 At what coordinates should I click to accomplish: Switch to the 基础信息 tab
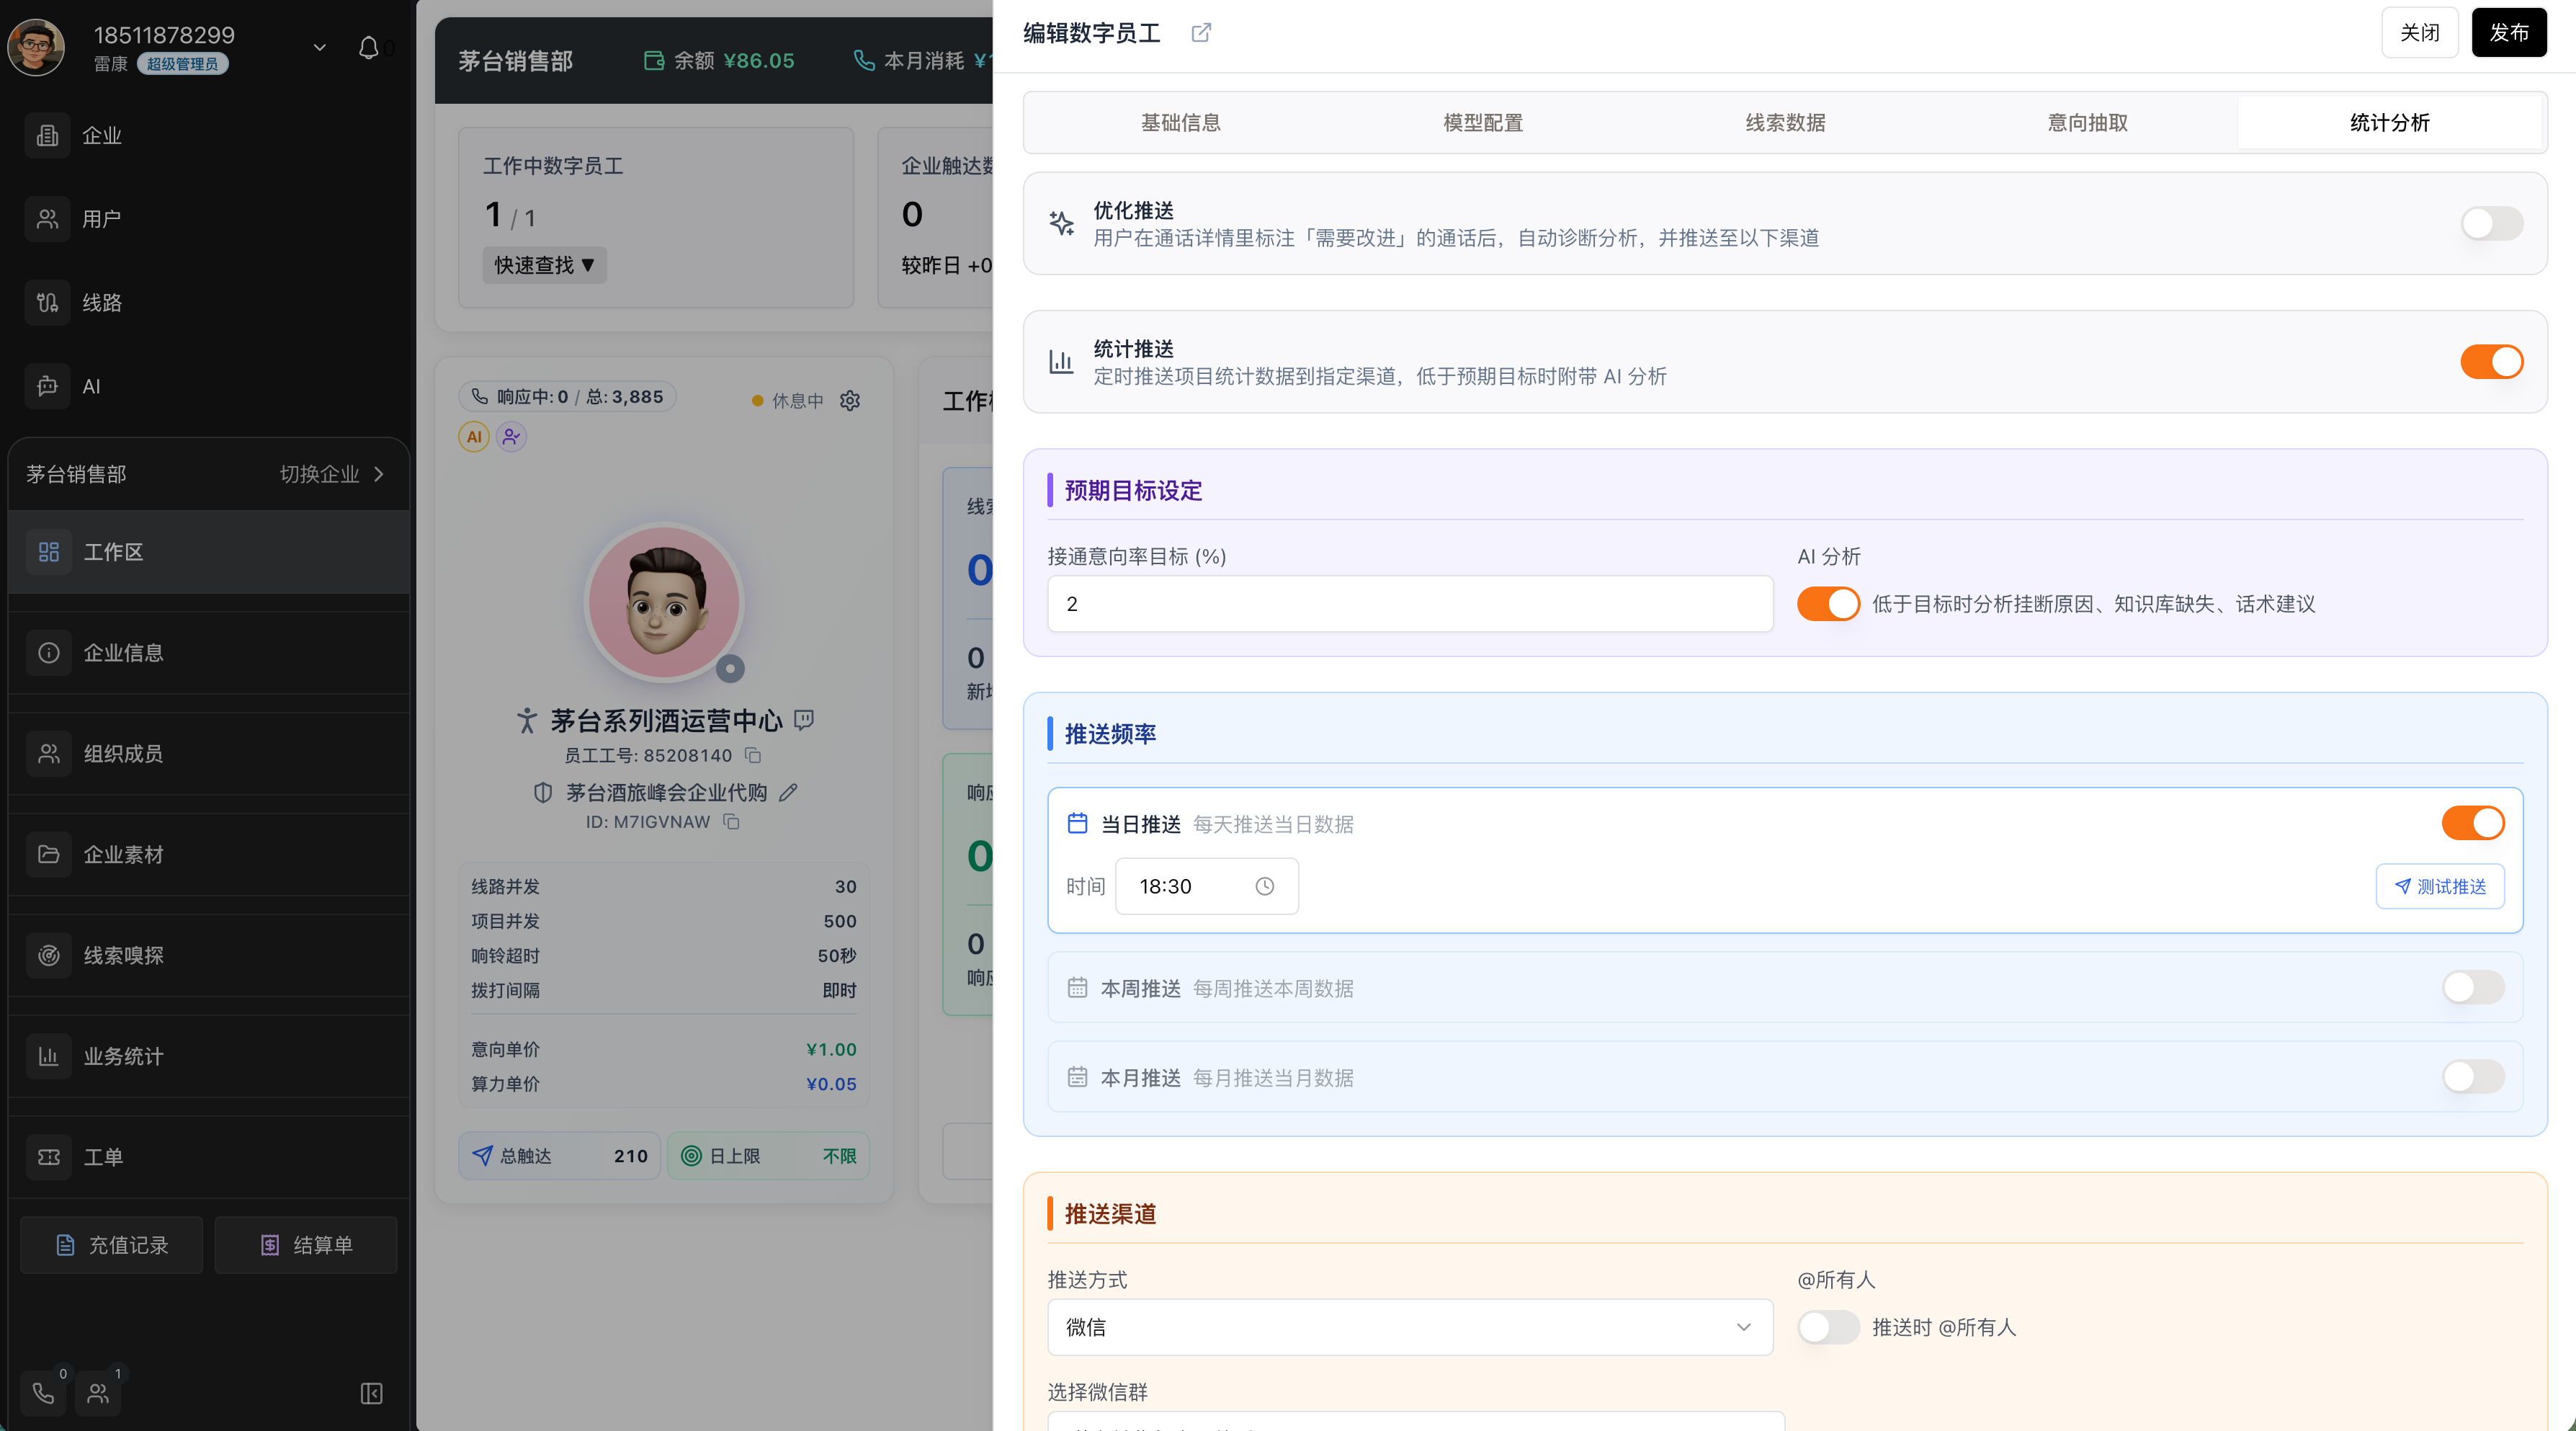coord(1180,123)
